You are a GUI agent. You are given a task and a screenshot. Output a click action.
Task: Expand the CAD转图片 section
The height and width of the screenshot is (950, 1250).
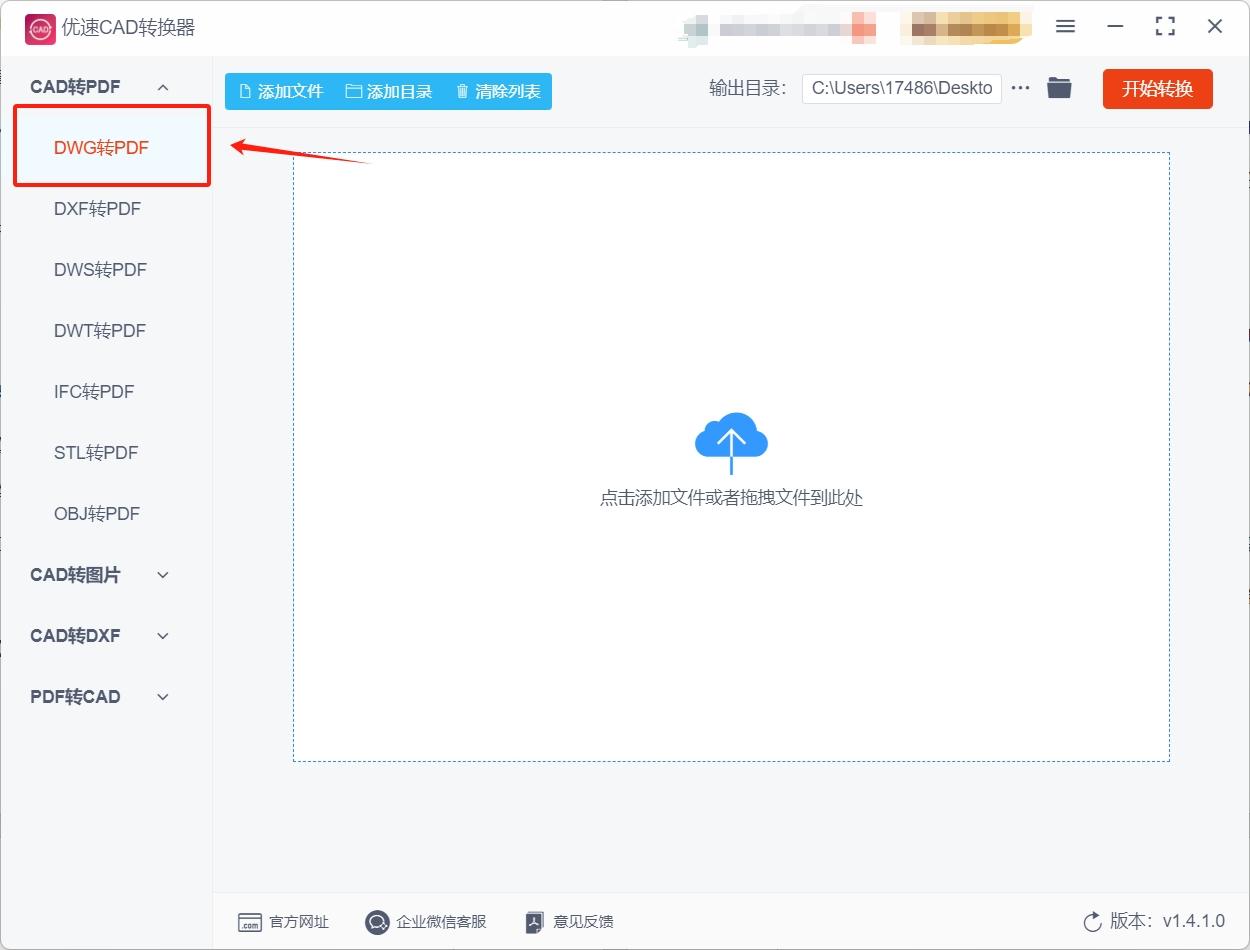tap(163, 575)
